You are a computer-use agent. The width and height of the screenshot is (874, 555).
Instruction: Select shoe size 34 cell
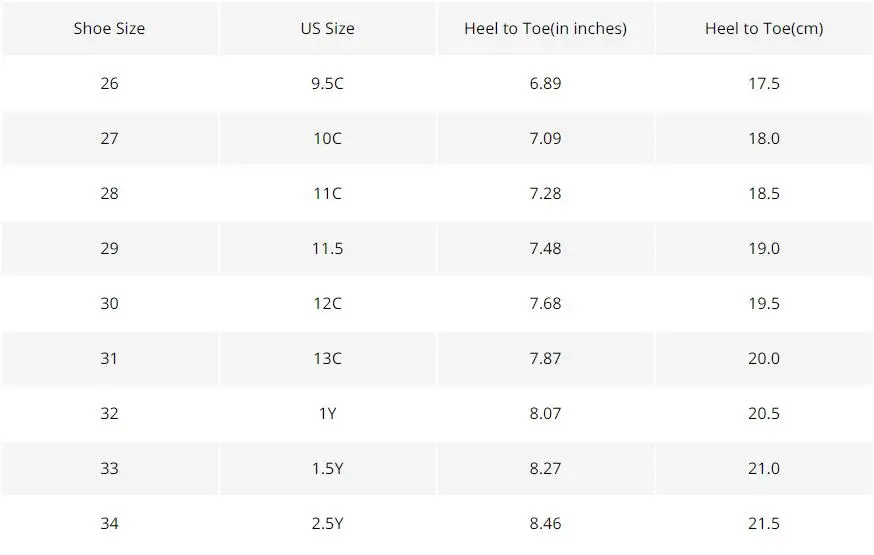pyautogui.click(x=109, y=523)
